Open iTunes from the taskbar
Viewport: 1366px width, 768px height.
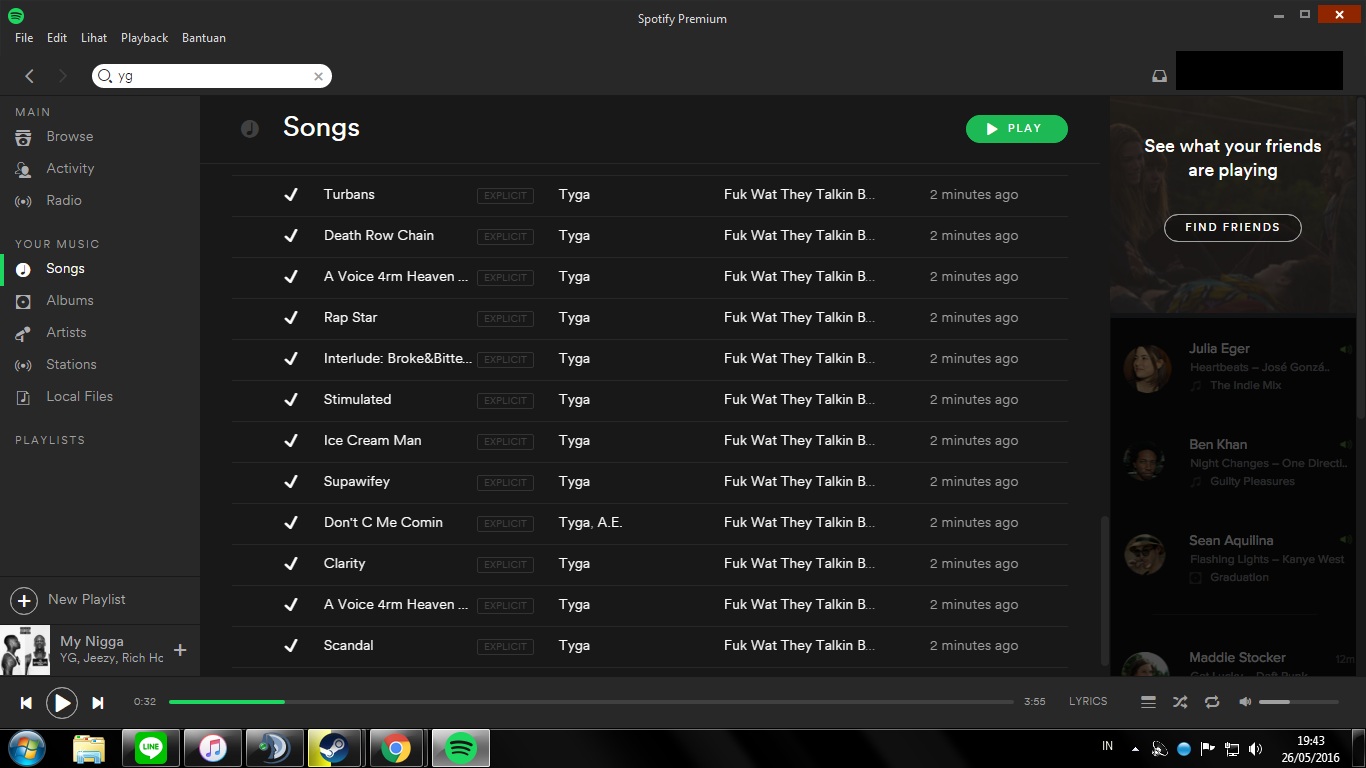pos(212,748)
